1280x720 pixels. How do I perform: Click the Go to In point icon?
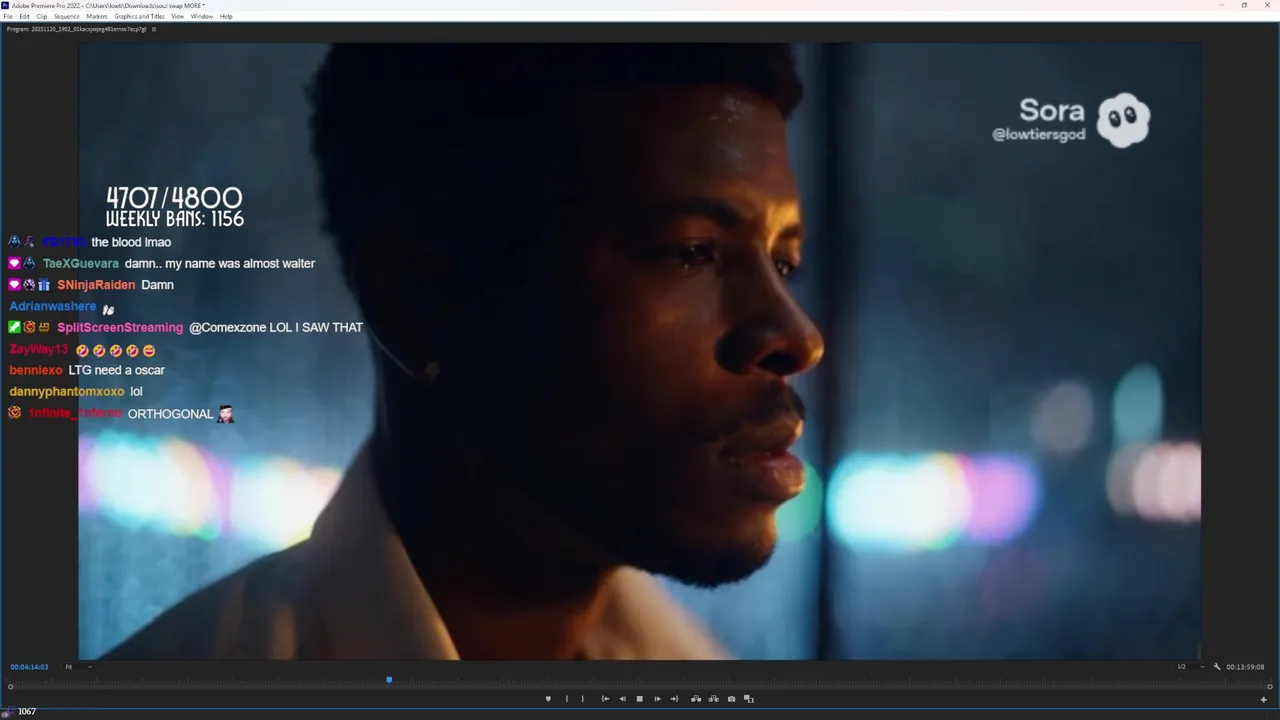tap(605, 699)
